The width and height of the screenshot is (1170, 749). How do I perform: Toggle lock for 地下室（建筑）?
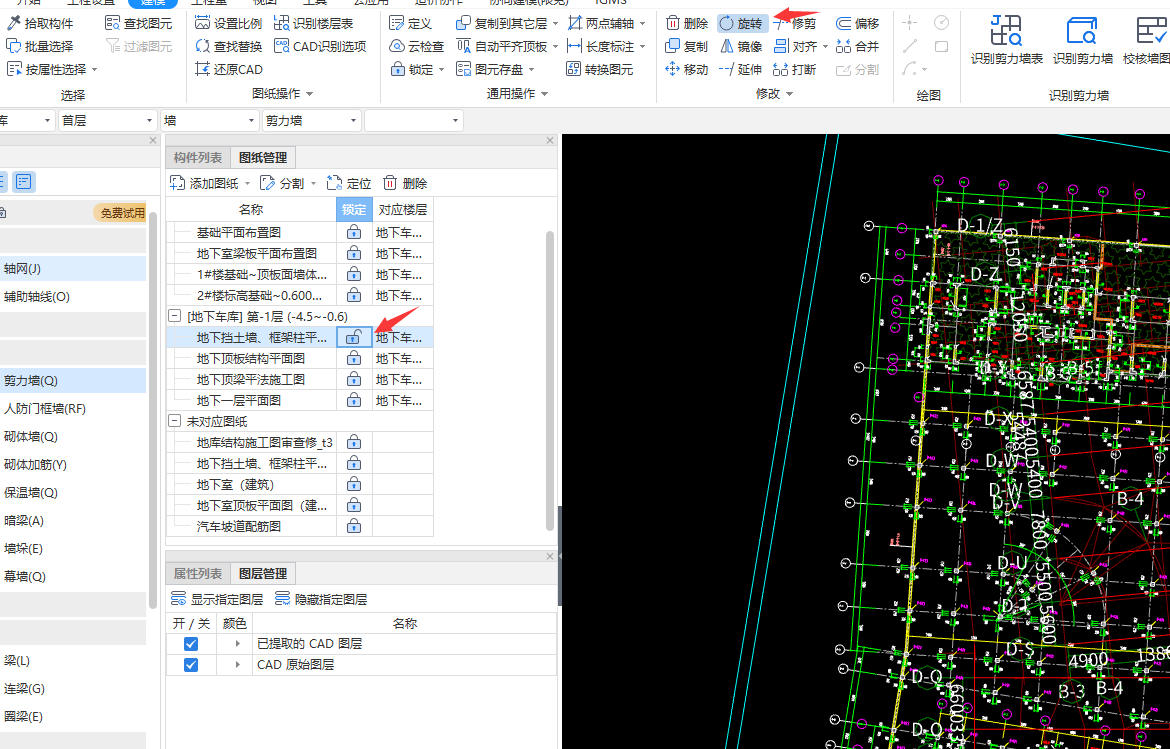click(354, 484)
